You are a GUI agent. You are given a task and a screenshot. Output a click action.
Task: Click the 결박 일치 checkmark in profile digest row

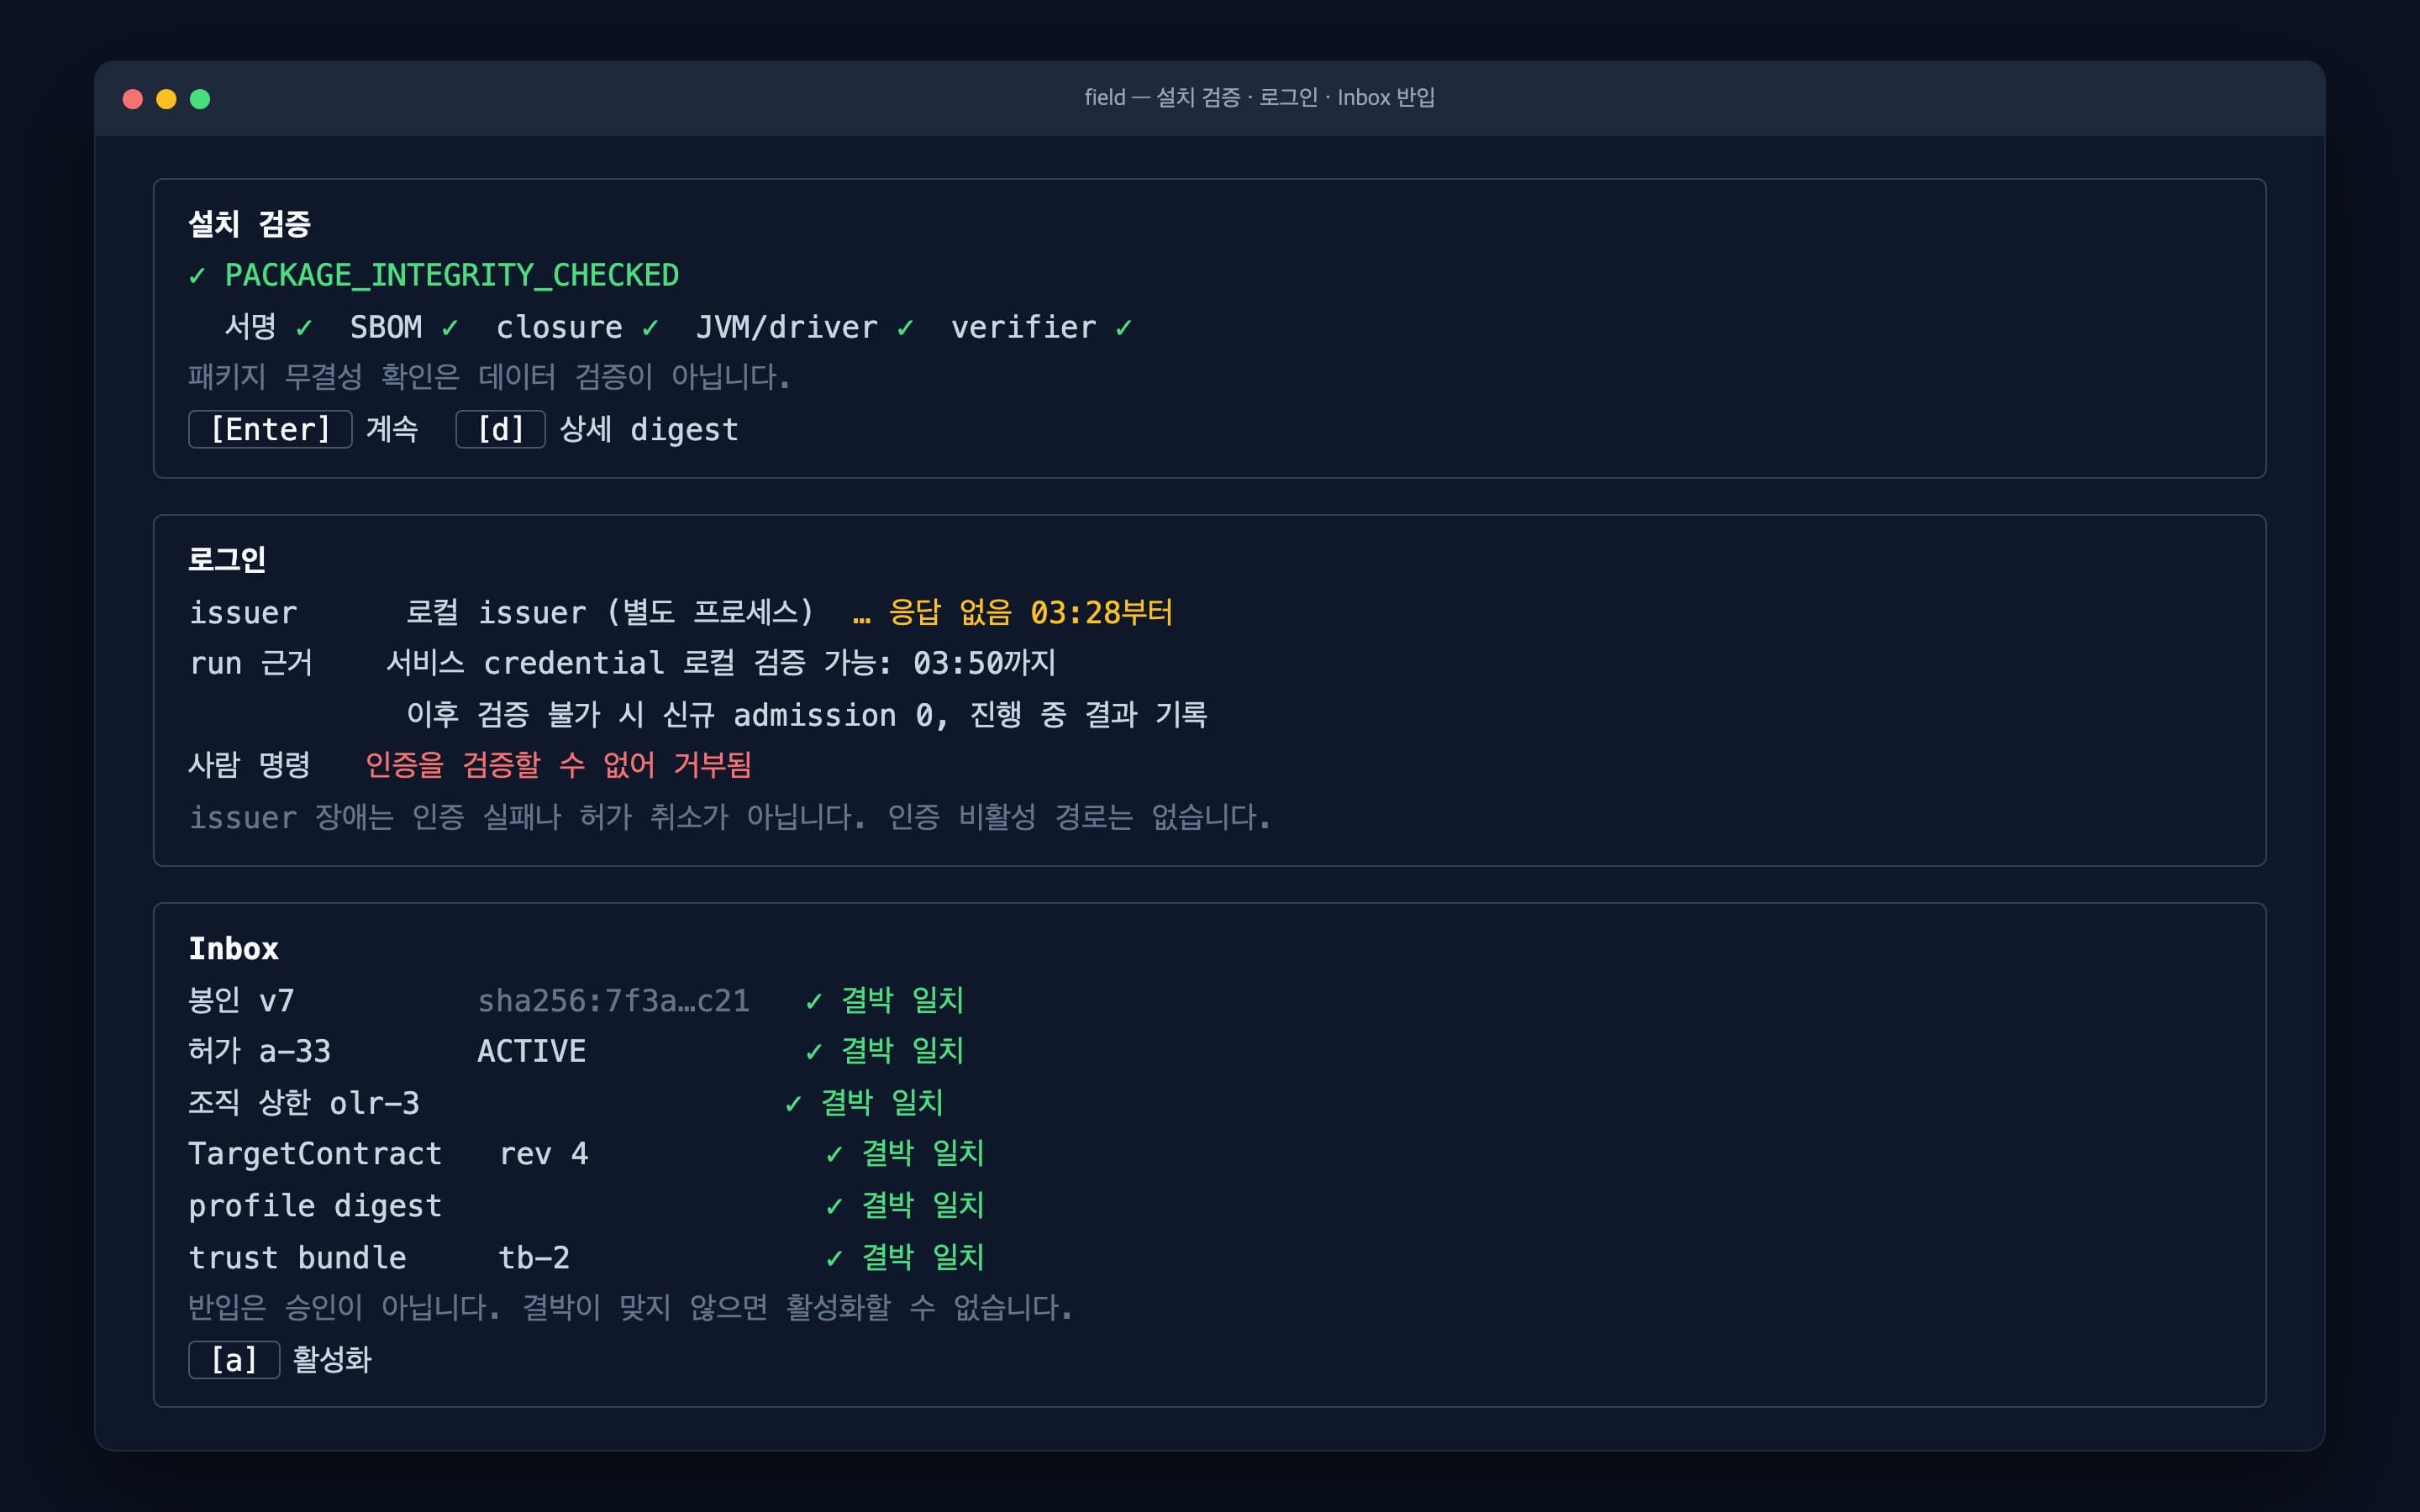tap(834, 1207)
